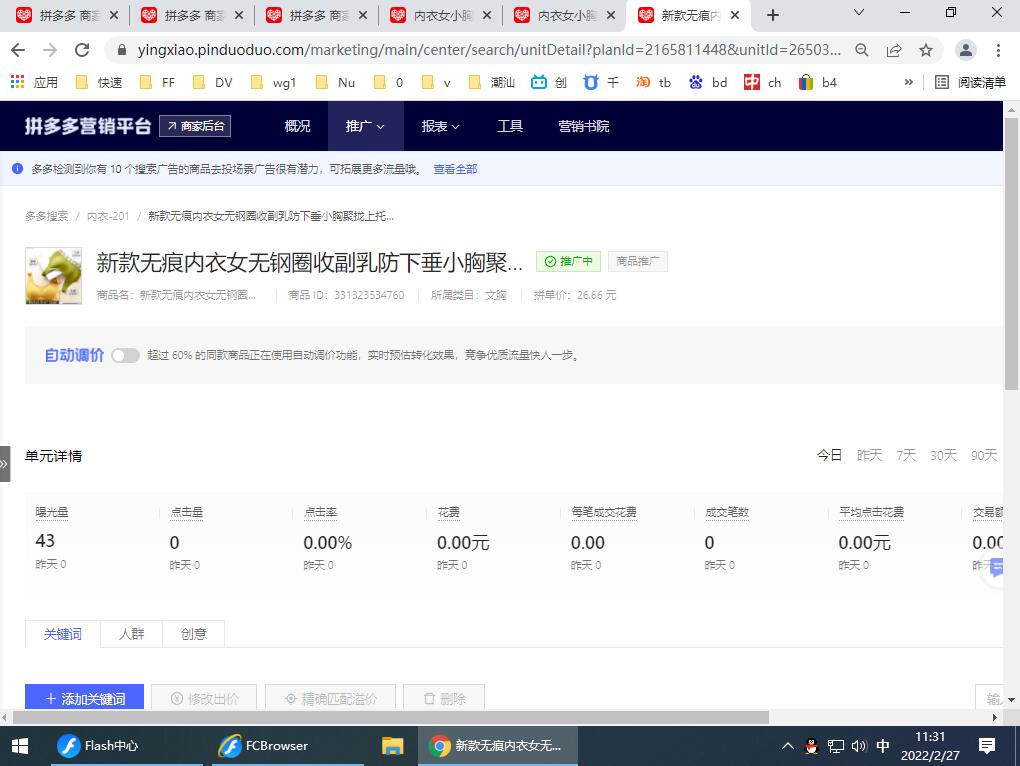Open the 商家后台 link
1020x766 pixels.
195,126
